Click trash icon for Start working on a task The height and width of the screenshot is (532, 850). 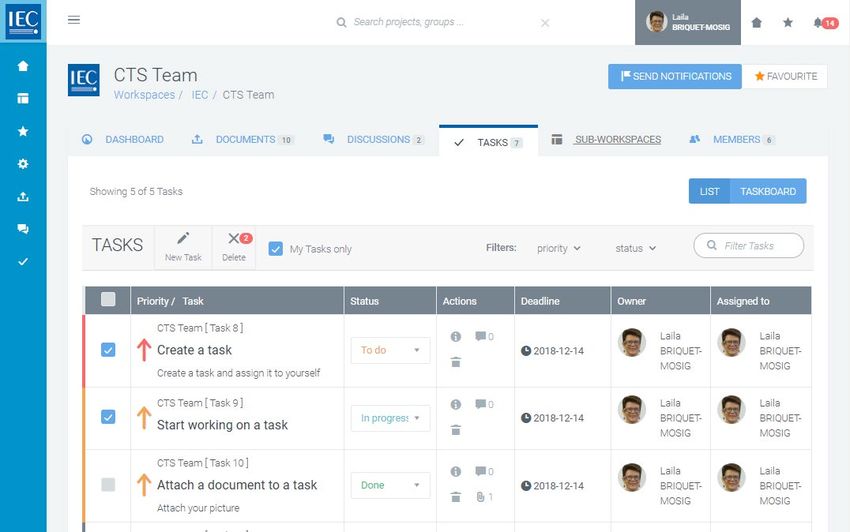[456, 430]
